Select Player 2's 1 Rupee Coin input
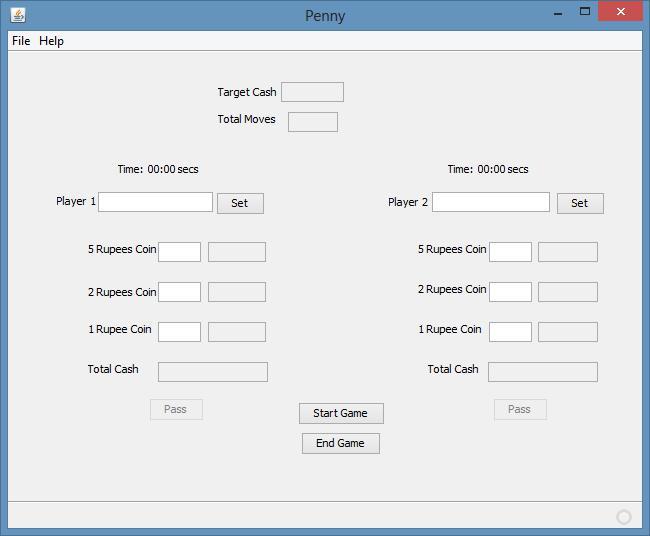650x536 pixels. 510,332
